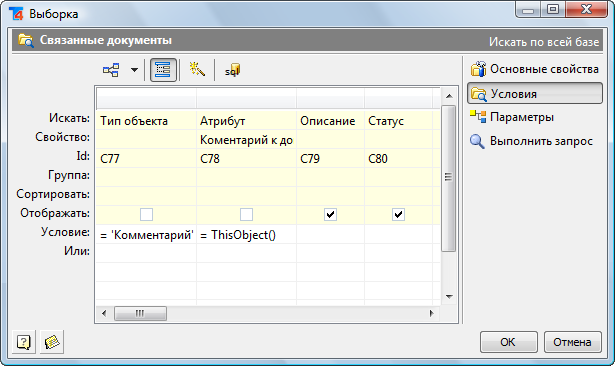Toggle the grid list view button
Screen dimensions: 615x366
pos(163,70)
